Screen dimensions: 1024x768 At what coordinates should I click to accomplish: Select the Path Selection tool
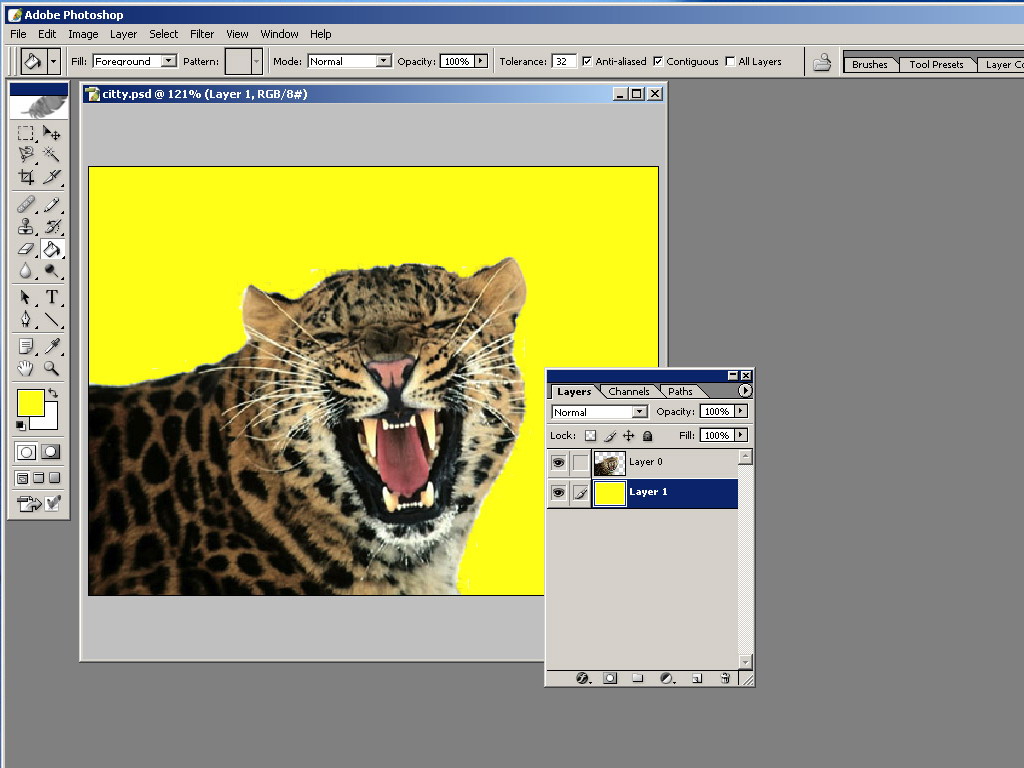click(x=25, y=297)
